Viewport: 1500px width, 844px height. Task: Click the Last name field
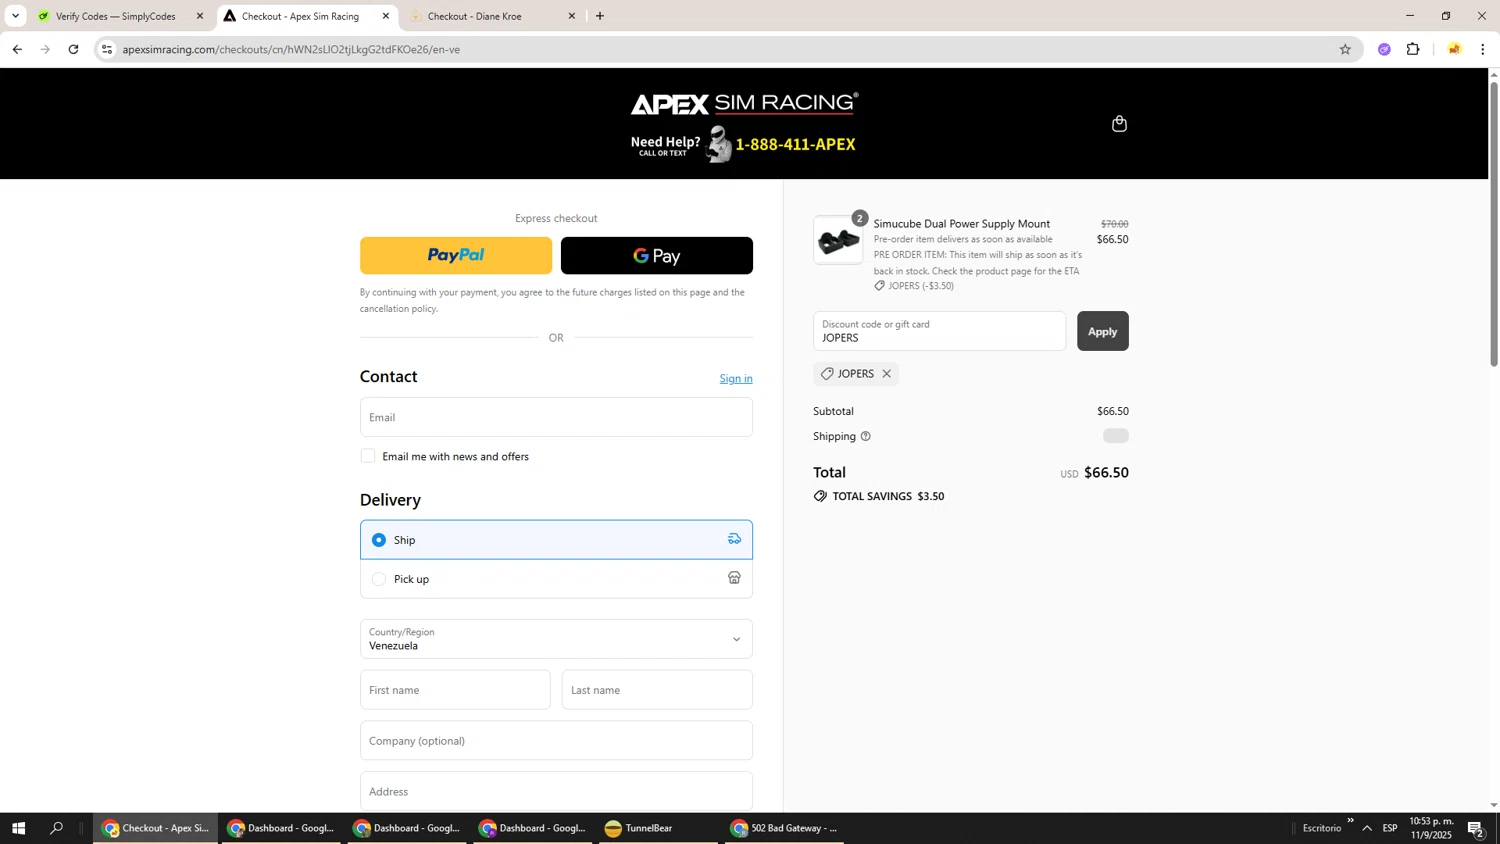657,690
